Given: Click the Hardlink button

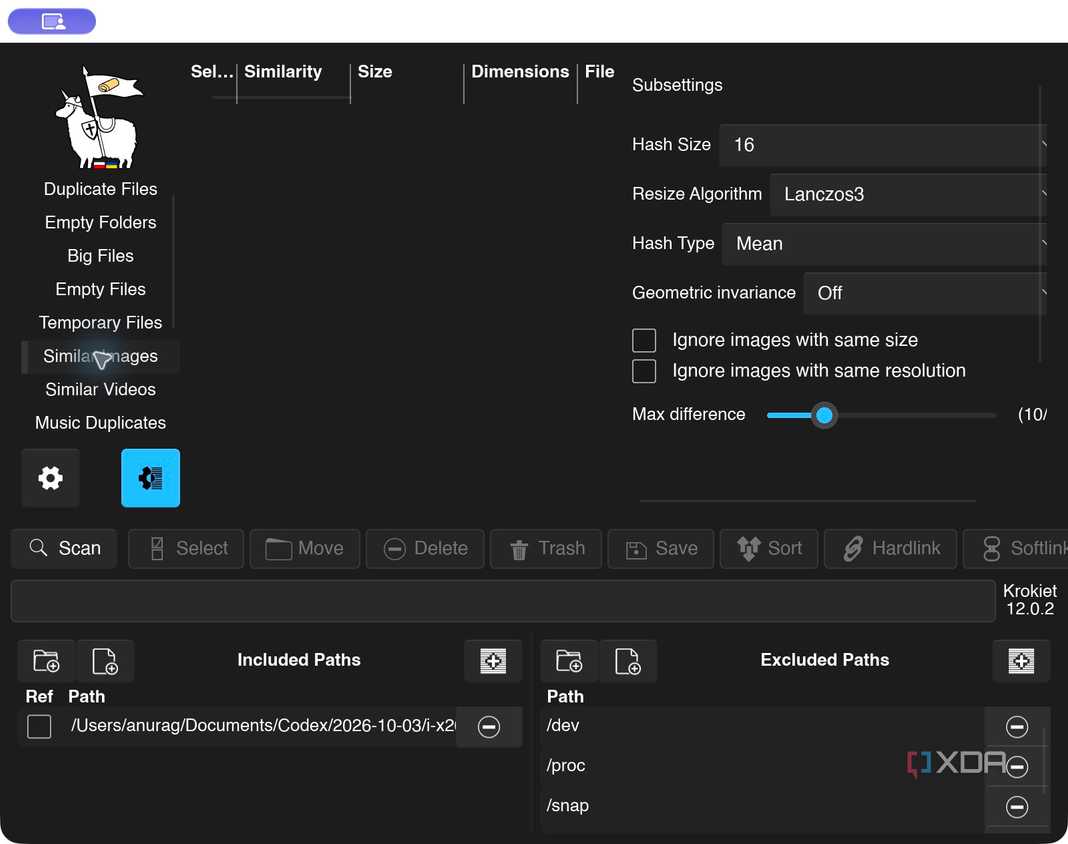Looking at the screenshot, I should click(x=891, y=548).
